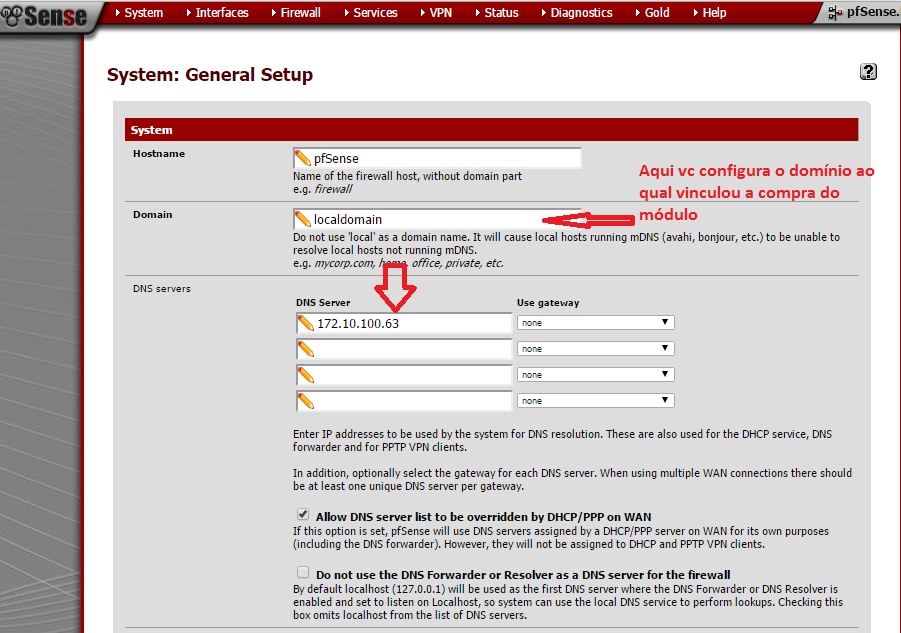Click pencil icon in third DNS server field
The width and height of the screenshot is (901, 633).
click(305, 375)
